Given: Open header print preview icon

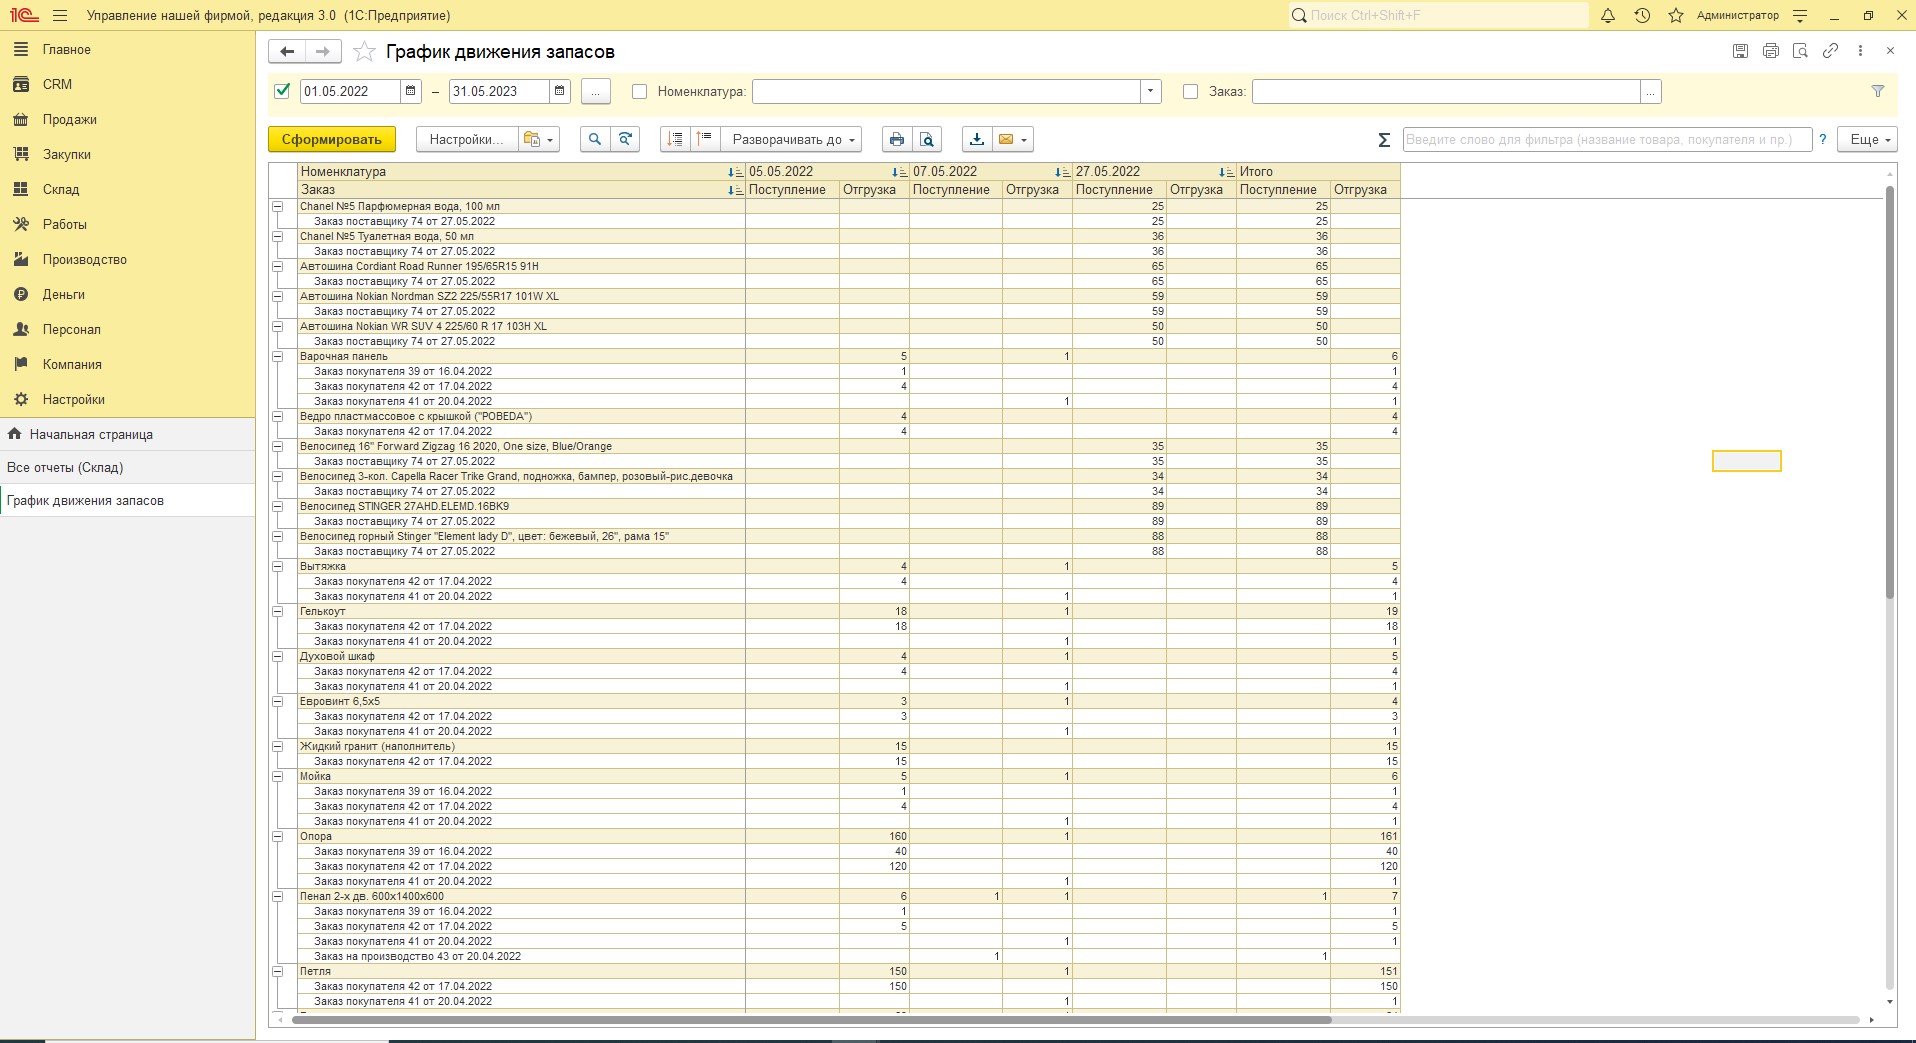Looking at the screenshot, I should [1800, 51].
